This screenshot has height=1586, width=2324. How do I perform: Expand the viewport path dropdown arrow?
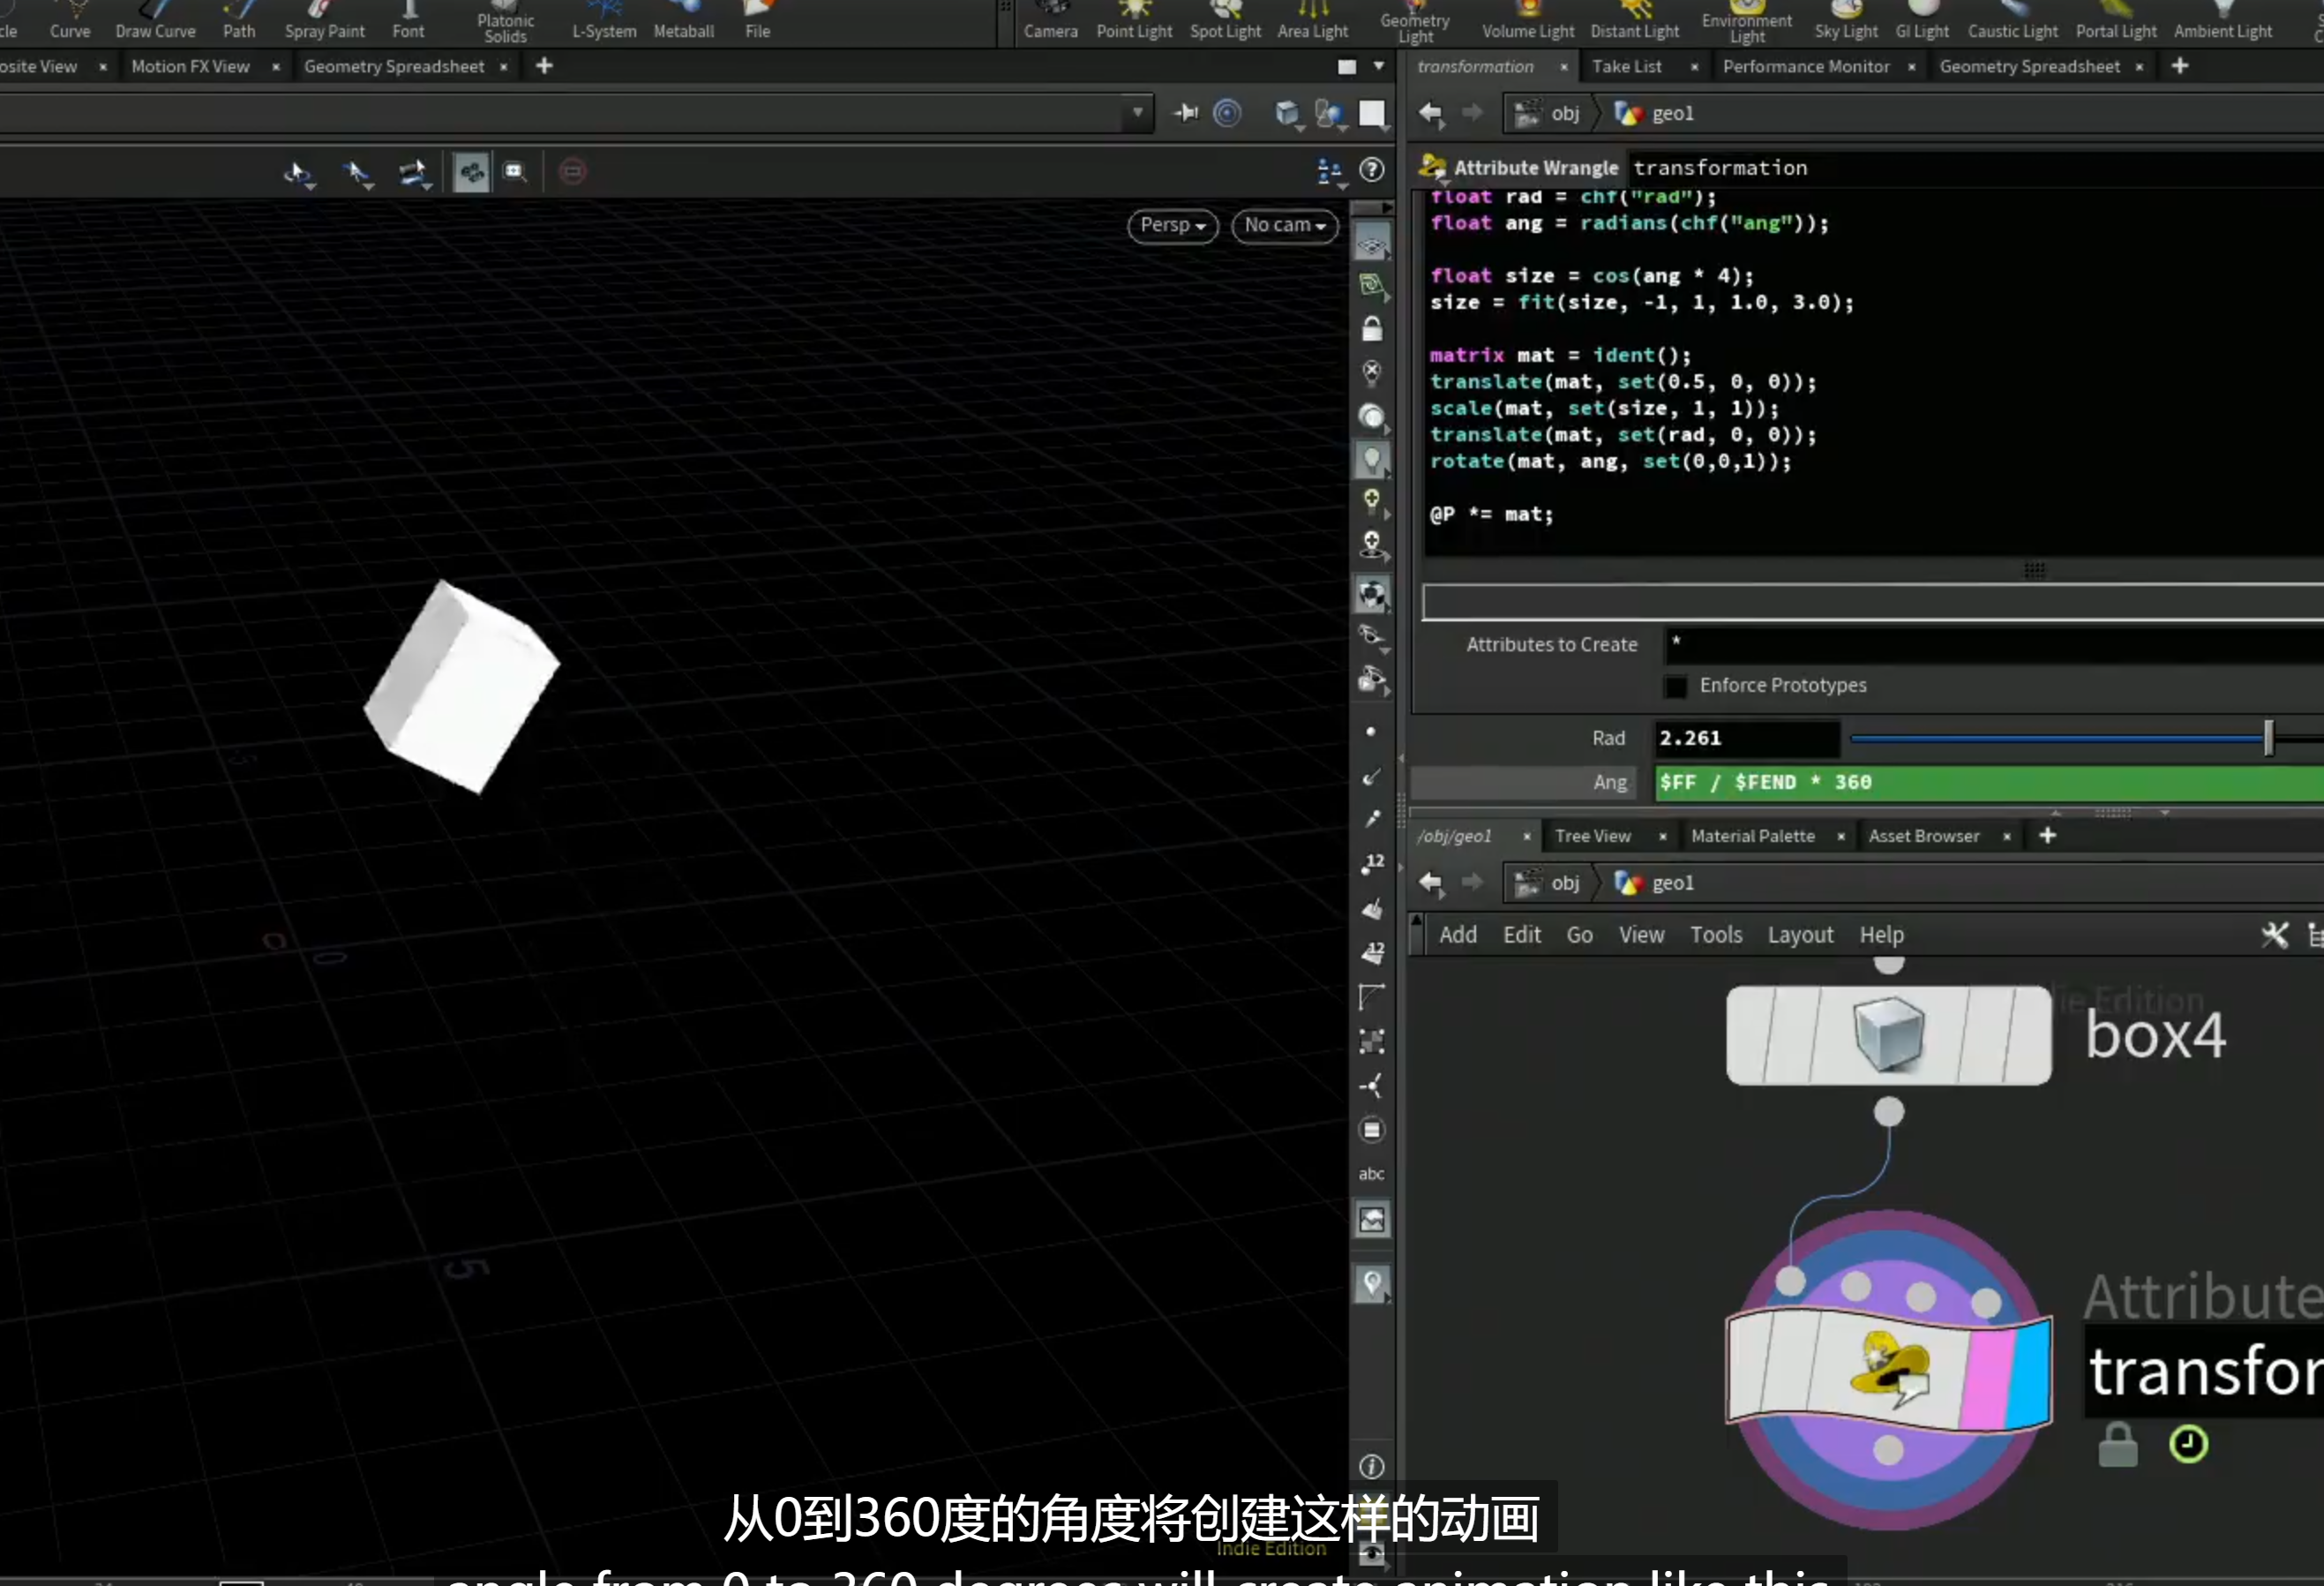[x=1137, y=113]
